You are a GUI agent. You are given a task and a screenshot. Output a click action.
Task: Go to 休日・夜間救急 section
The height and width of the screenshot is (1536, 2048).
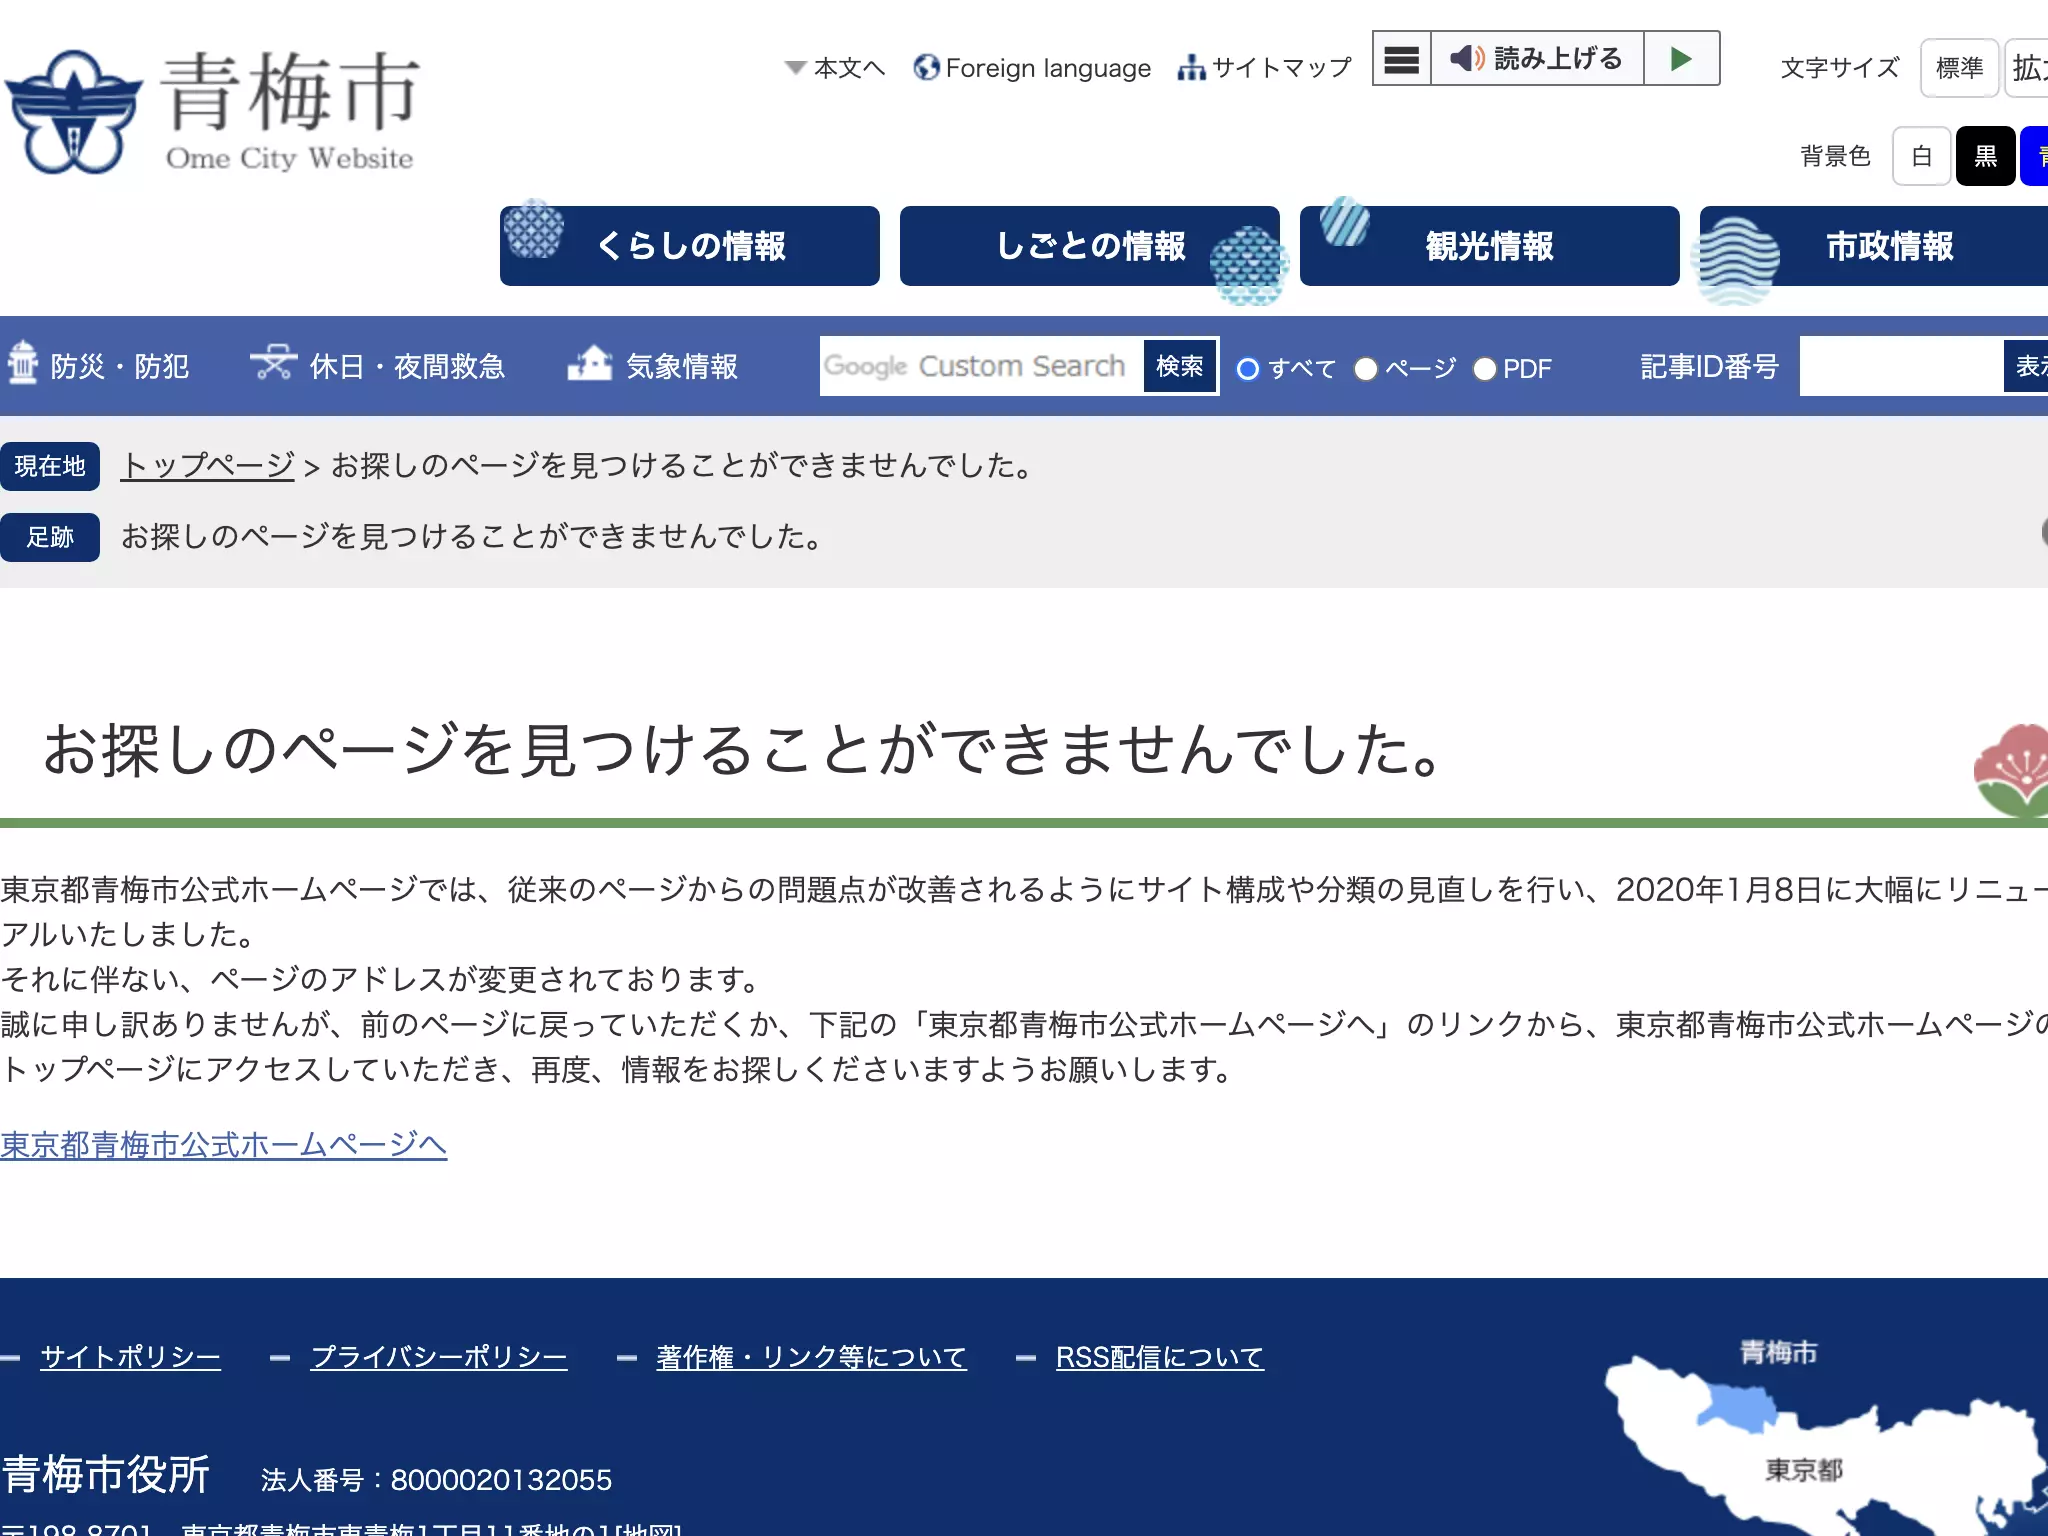pyautogui.click(x=378, y=366)
